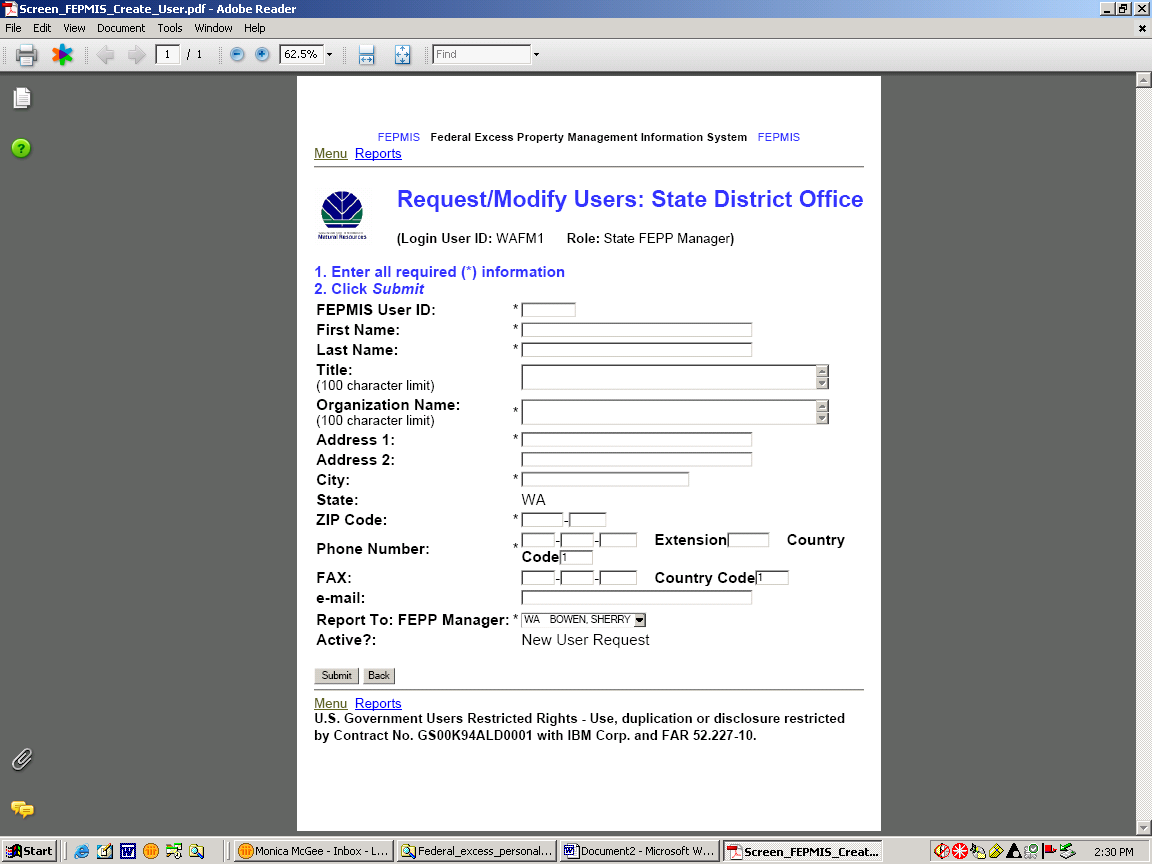Click the black triangle system tray icon
The width and height of the screenshot is (1152, 864).
point(1014,852)
